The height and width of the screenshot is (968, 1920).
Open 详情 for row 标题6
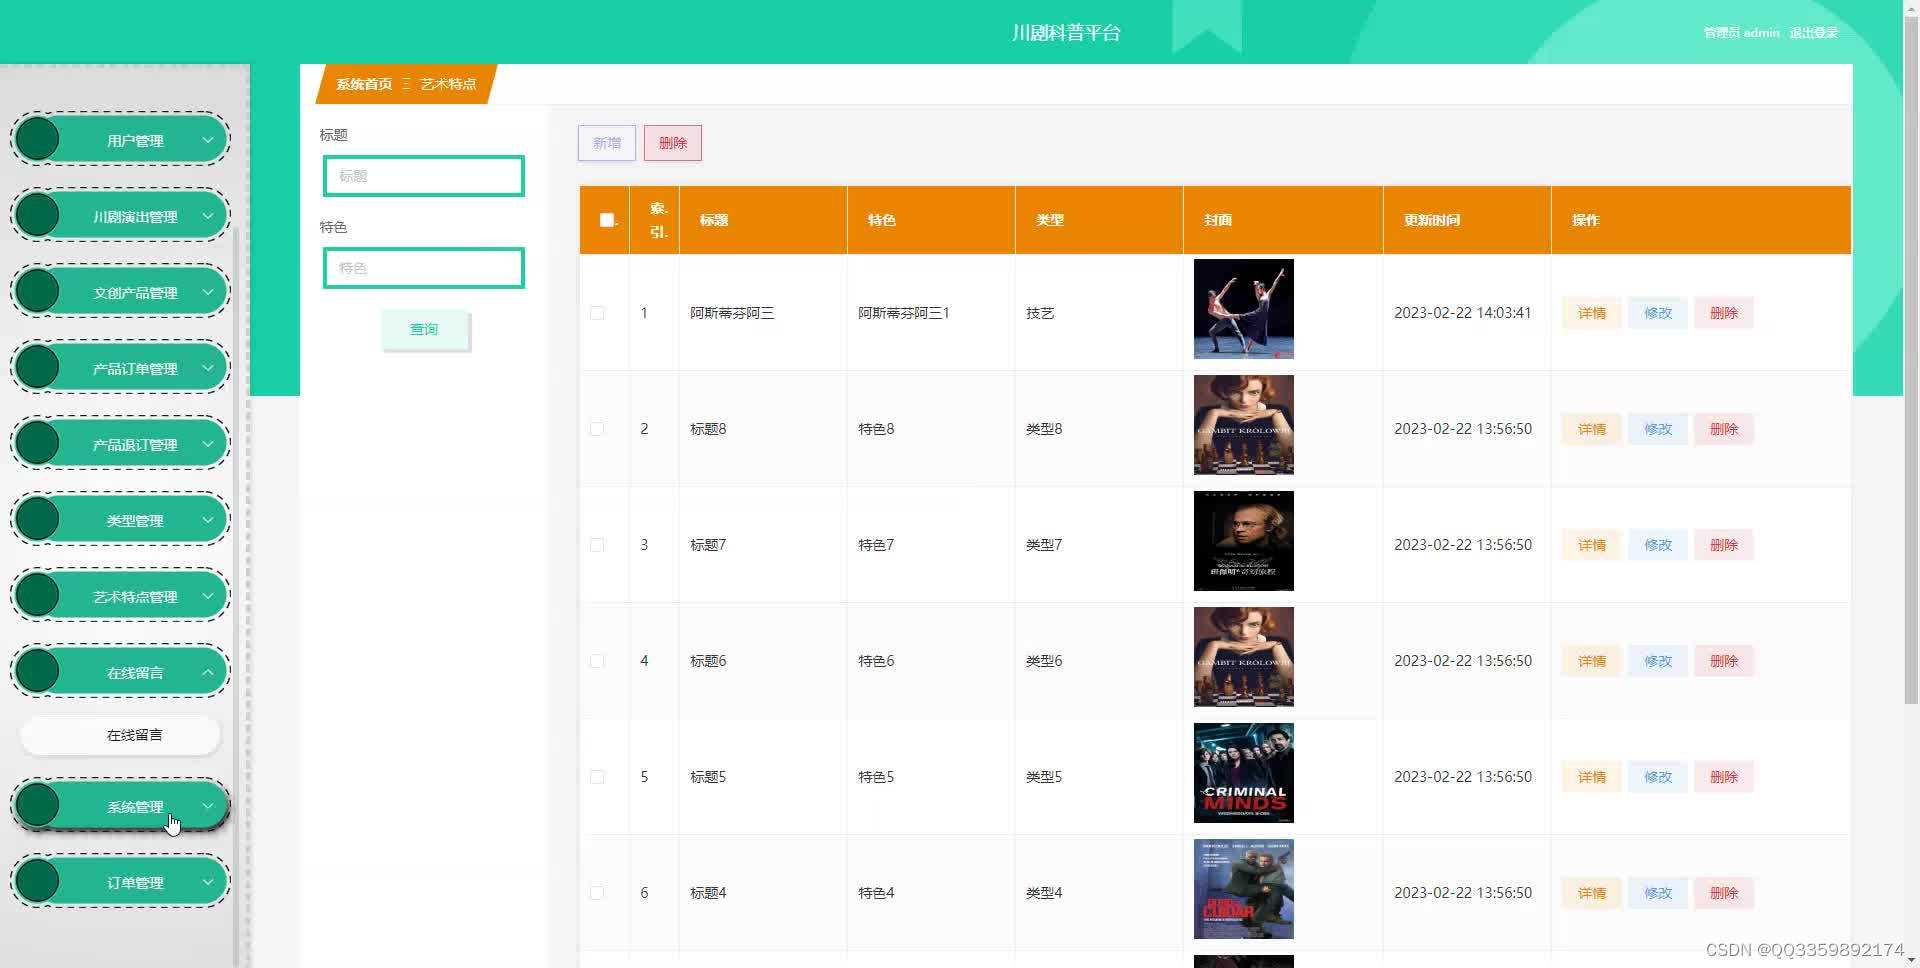[1592, 661]
